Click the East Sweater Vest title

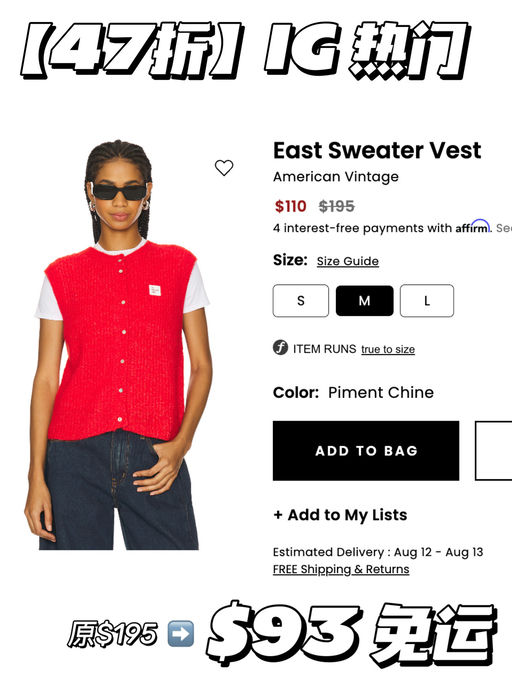point(377,151)
